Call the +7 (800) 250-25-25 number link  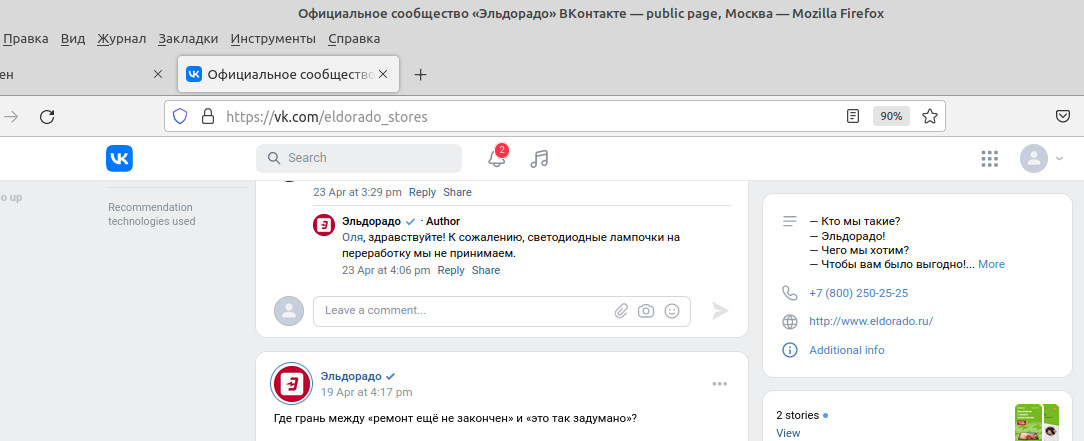(859, 293)
